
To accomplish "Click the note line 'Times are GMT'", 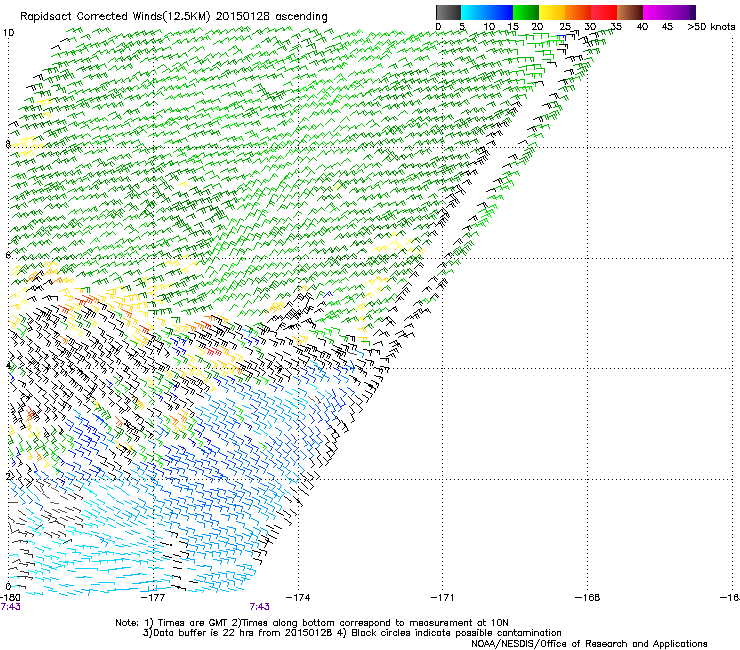I will [191, 623].
